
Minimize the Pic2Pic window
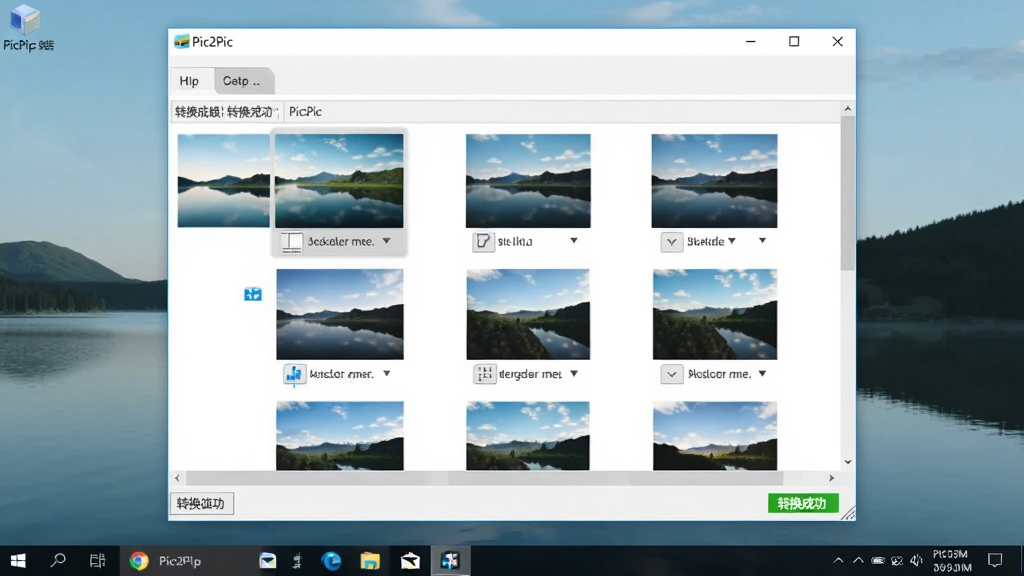(x=751, y=42)
